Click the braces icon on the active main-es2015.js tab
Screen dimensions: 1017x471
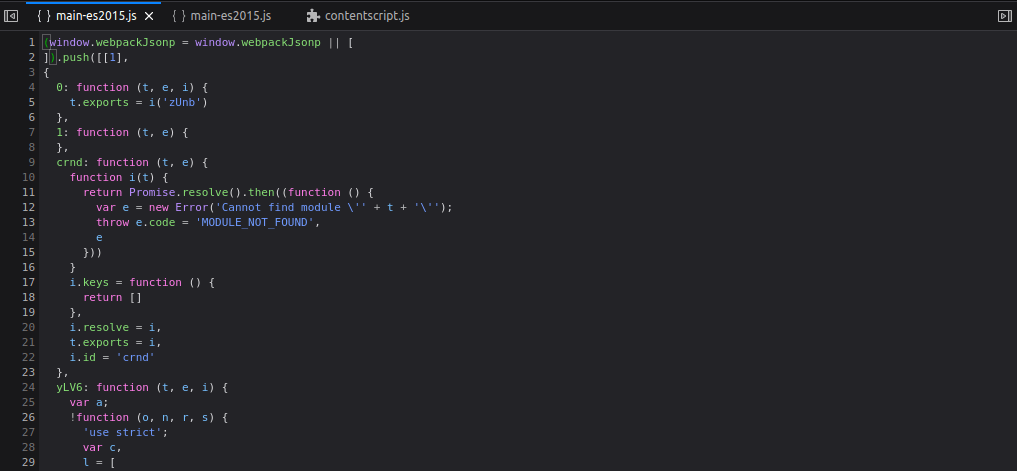coord(43,16)
